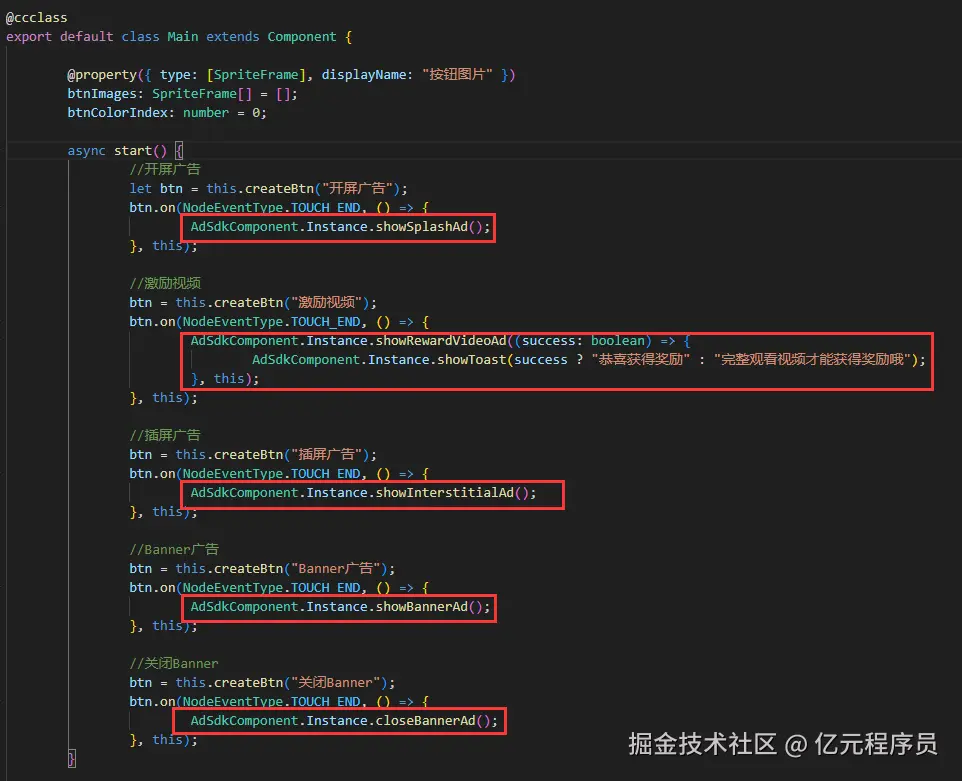Click the let keyword before btn
The image size is (962, 781).
point(140,189)
